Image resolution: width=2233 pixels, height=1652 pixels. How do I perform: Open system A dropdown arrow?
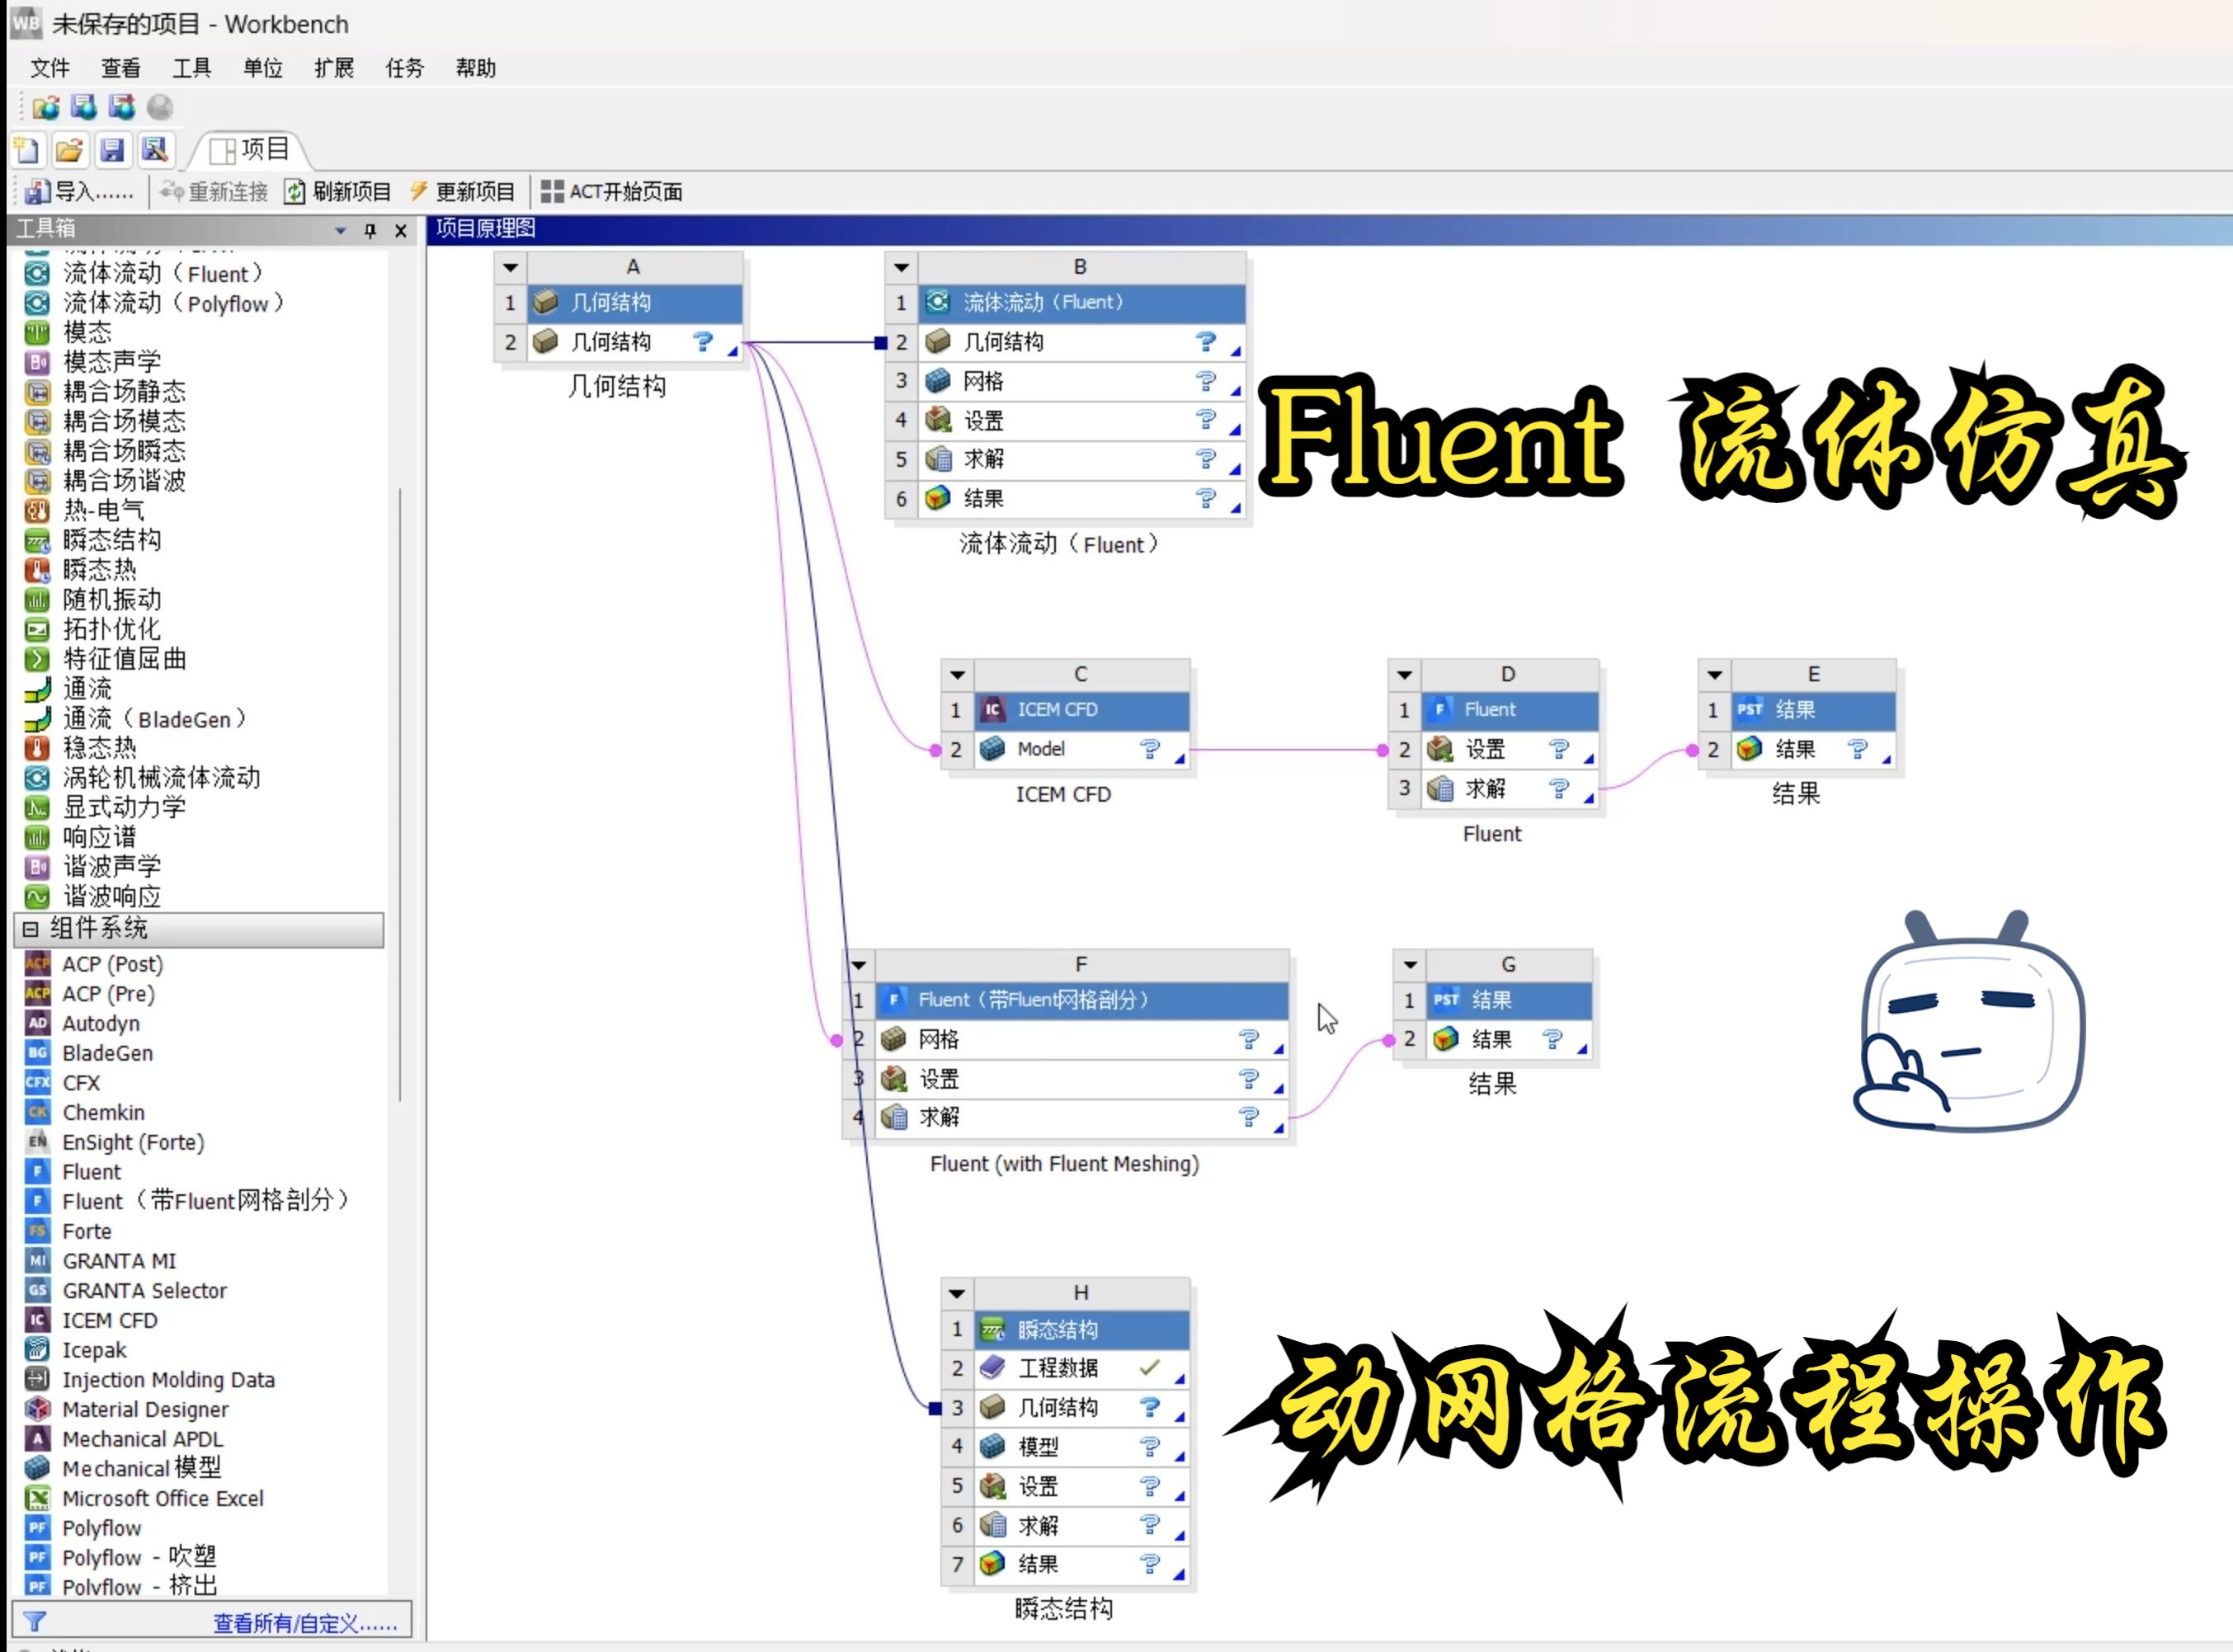(x=510, y=268)
